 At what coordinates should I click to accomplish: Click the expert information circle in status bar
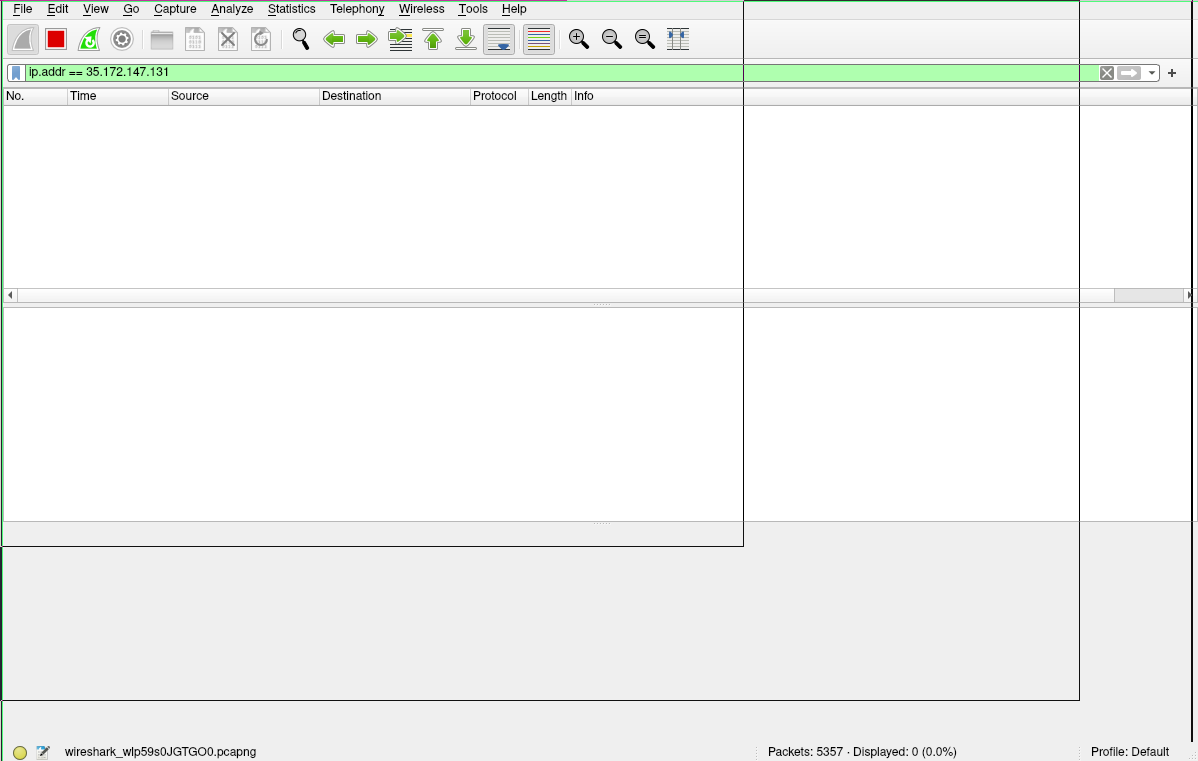click(20, 752)
